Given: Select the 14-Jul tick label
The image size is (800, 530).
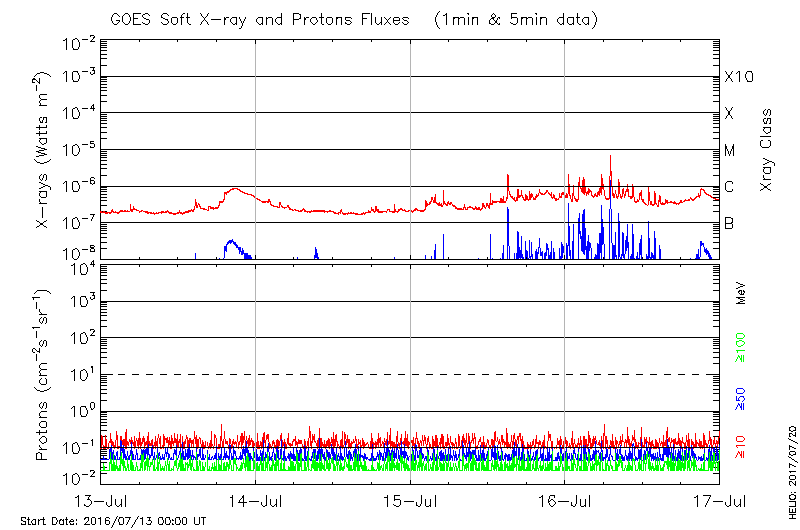Looking at the screenshot, I should pos(256,499).
